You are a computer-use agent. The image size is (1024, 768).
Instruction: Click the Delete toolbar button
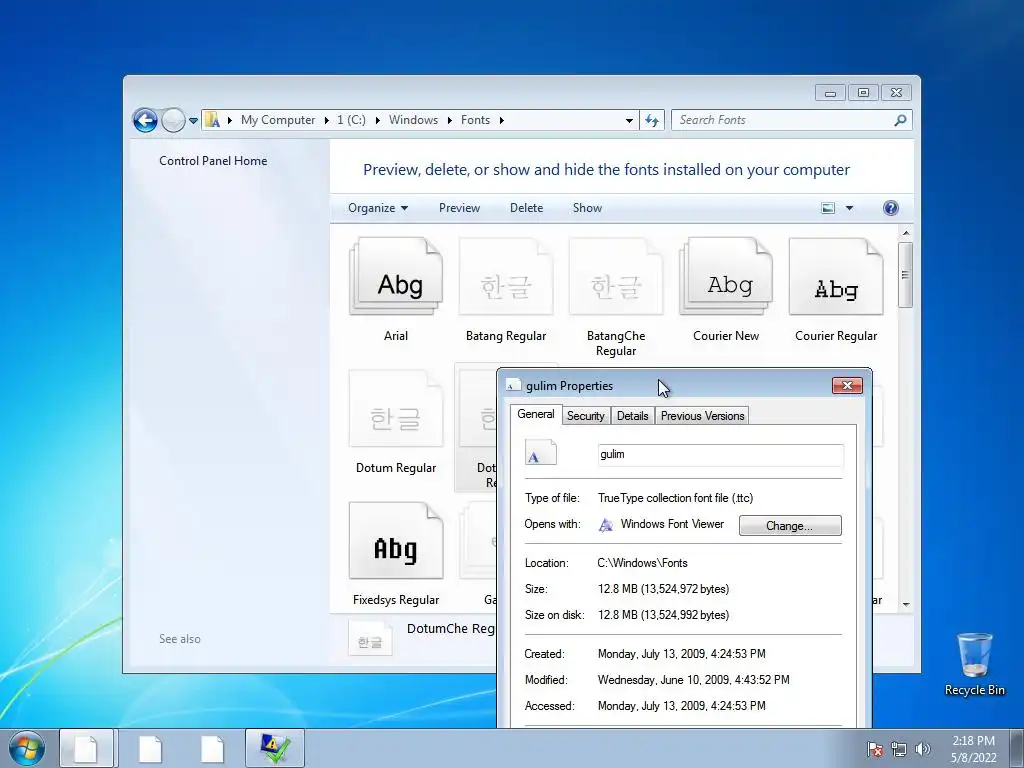click(526, 208)
